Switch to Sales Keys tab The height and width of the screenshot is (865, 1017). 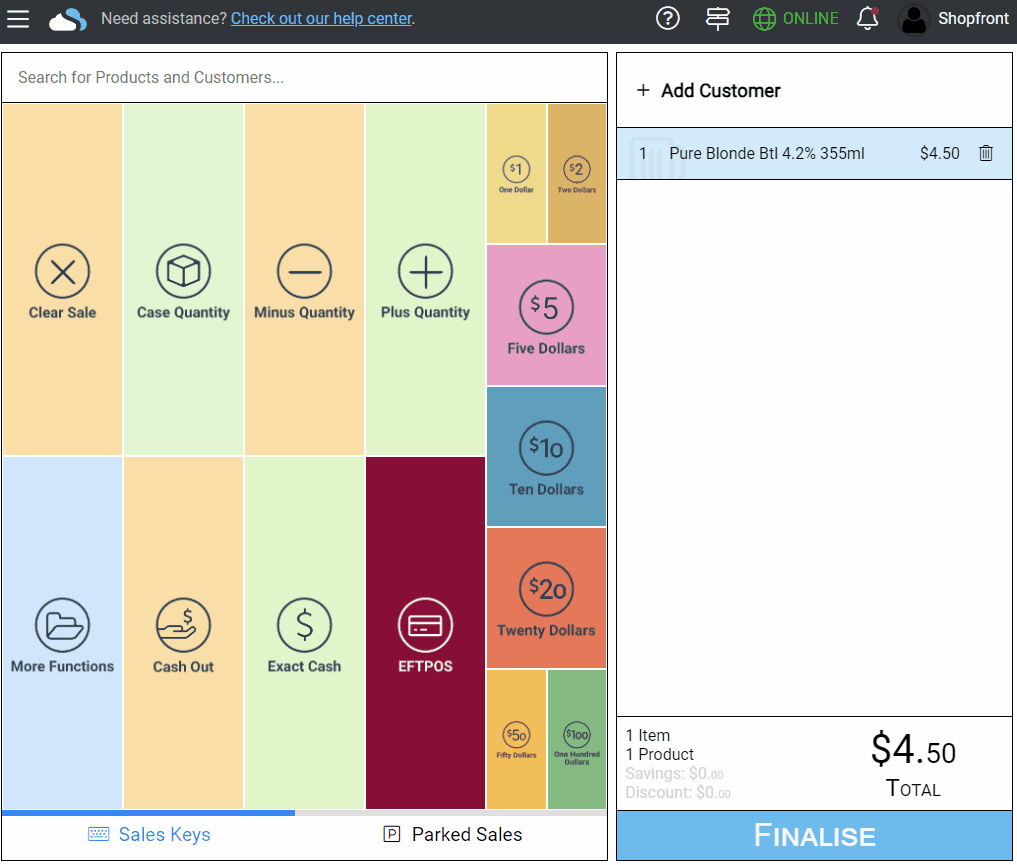coord(149,835)
